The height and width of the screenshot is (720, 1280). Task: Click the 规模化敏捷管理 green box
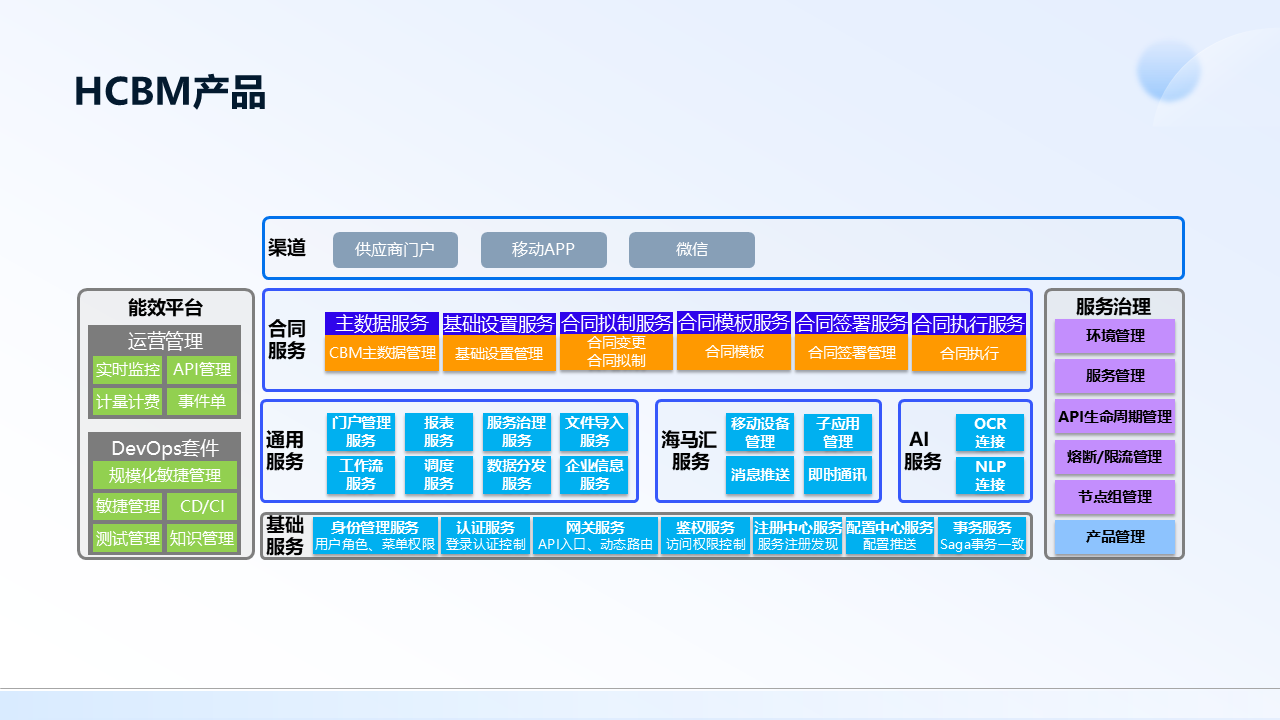[165, 475]
